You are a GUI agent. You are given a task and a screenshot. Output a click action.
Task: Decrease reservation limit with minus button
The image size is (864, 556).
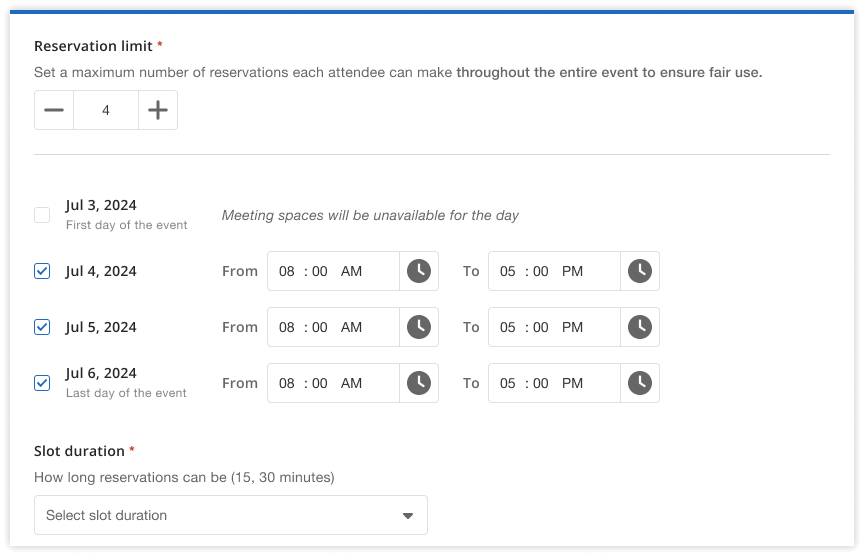(x=54, y=111)
